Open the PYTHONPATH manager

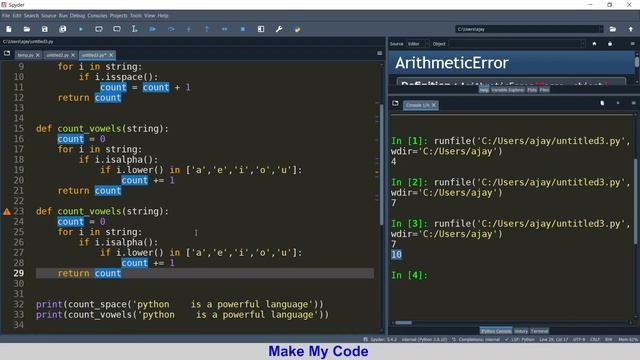(297, 29)
